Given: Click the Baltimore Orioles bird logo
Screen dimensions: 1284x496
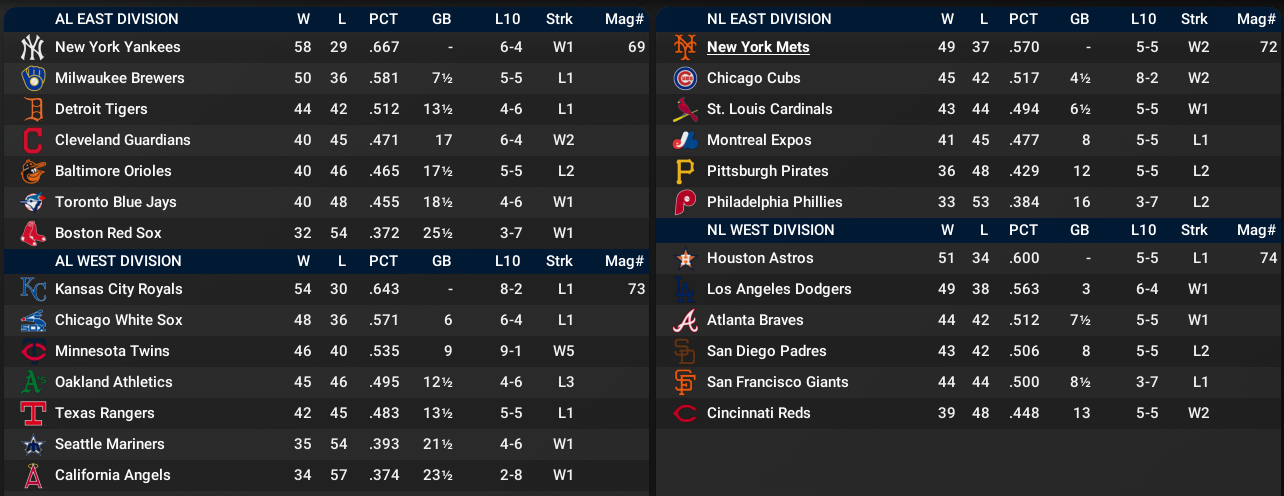Looking at the screenshot, I should (33, 171).
